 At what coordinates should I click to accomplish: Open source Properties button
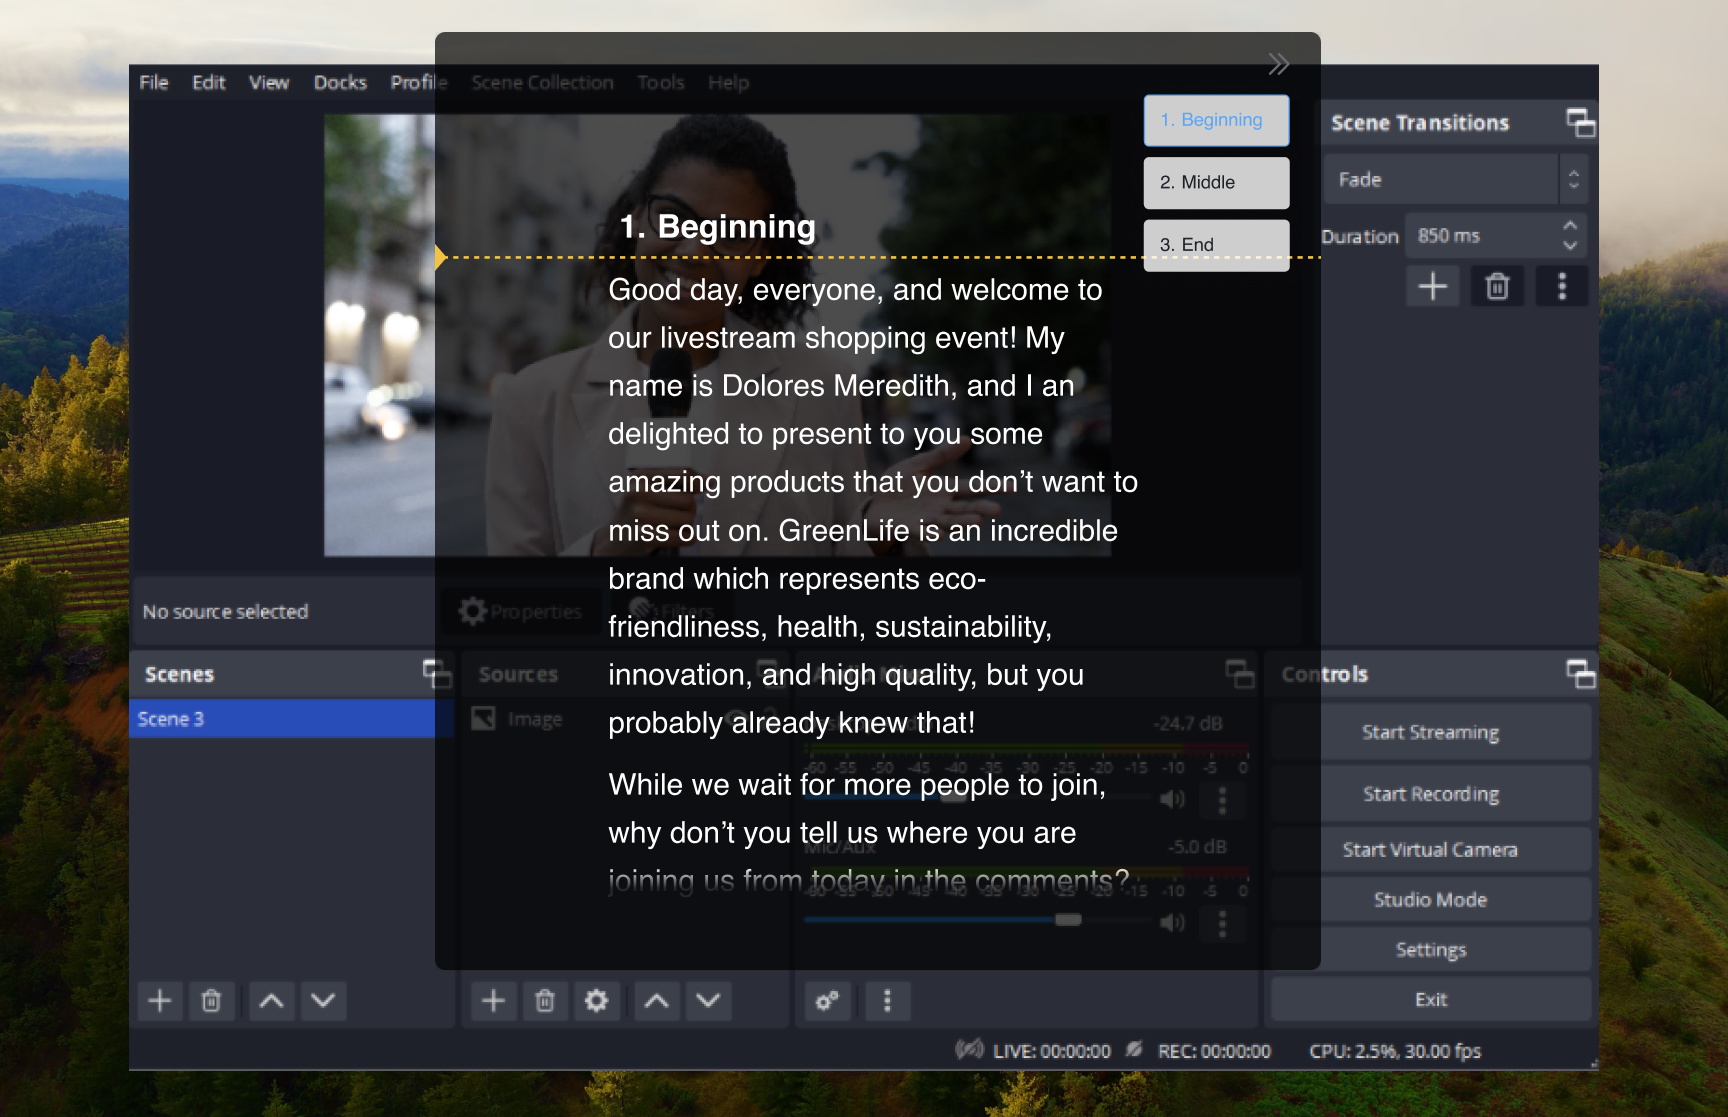521,611
